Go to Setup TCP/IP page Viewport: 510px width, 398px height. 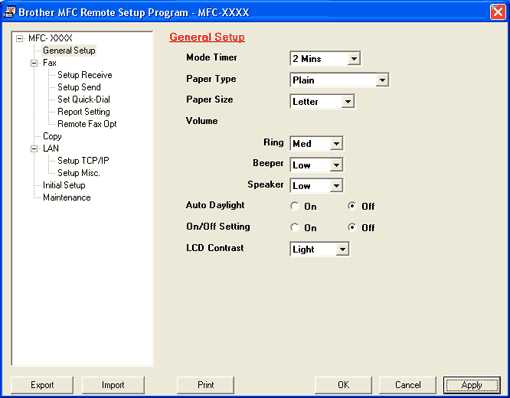pyautogui.click(x=83, y=161)
